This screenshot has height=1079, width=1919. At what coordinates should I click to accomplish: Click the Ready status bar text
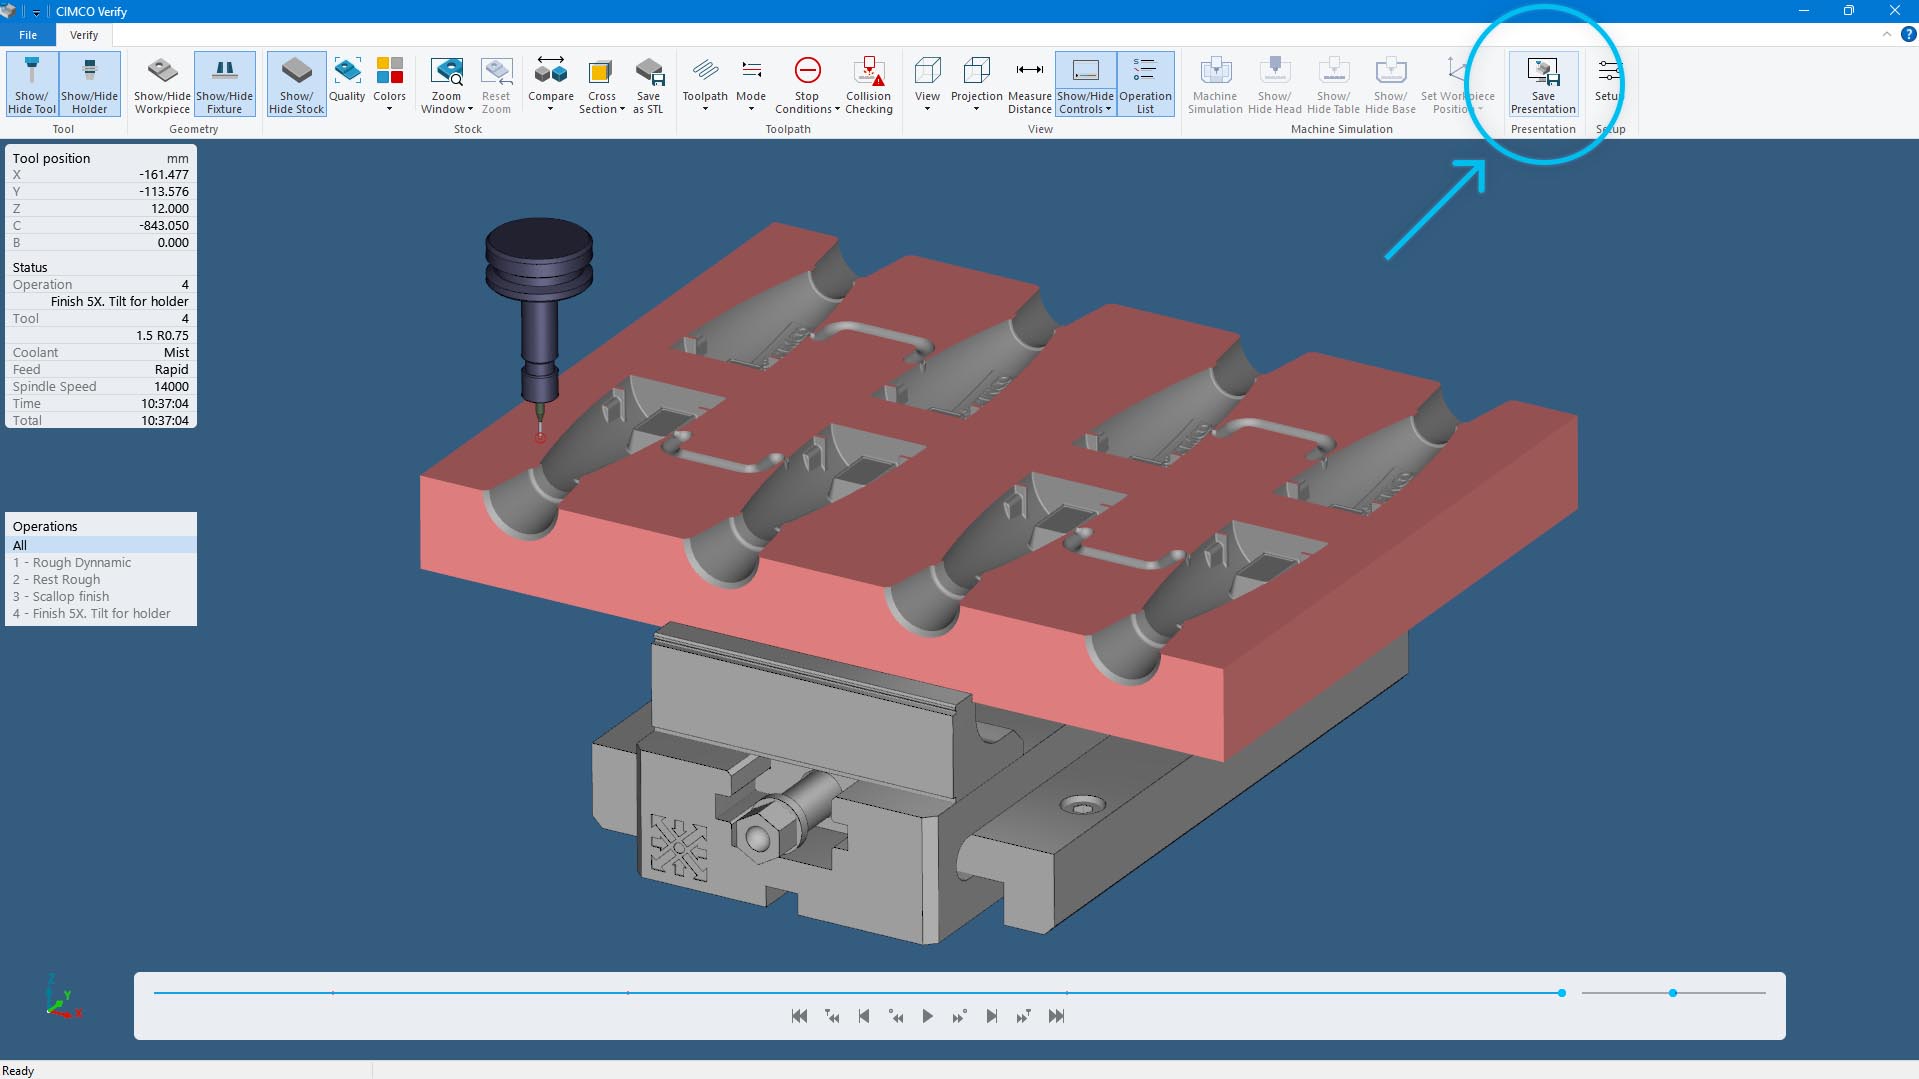(18, 1070)
